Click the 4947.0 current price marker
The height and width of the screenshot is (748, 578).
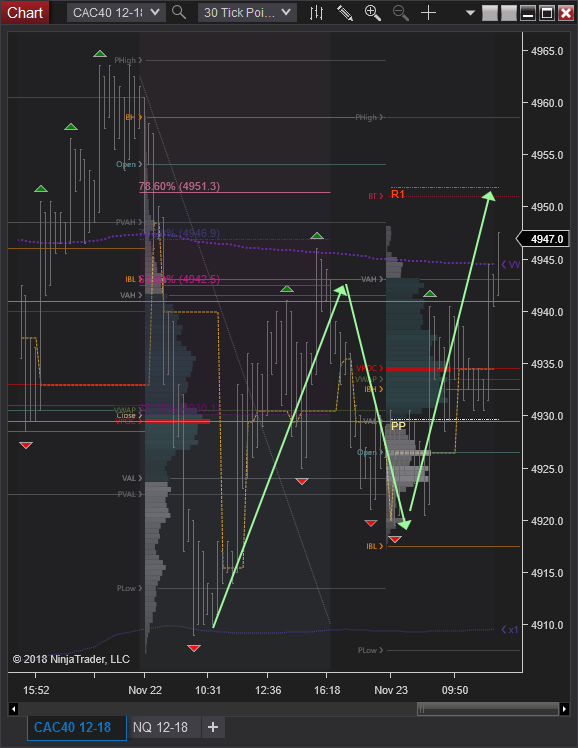[x=544, y=239]
